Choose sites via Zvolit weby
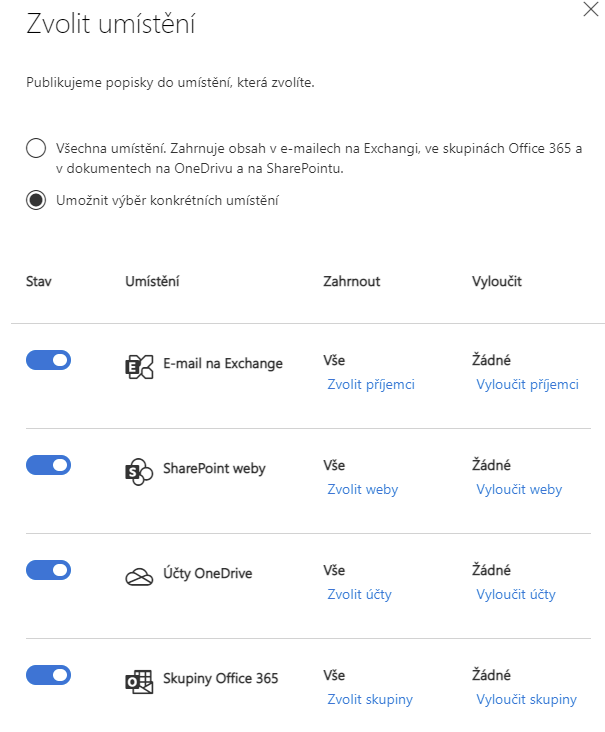This screenshot has width=605, height=732. click(362, 489)
